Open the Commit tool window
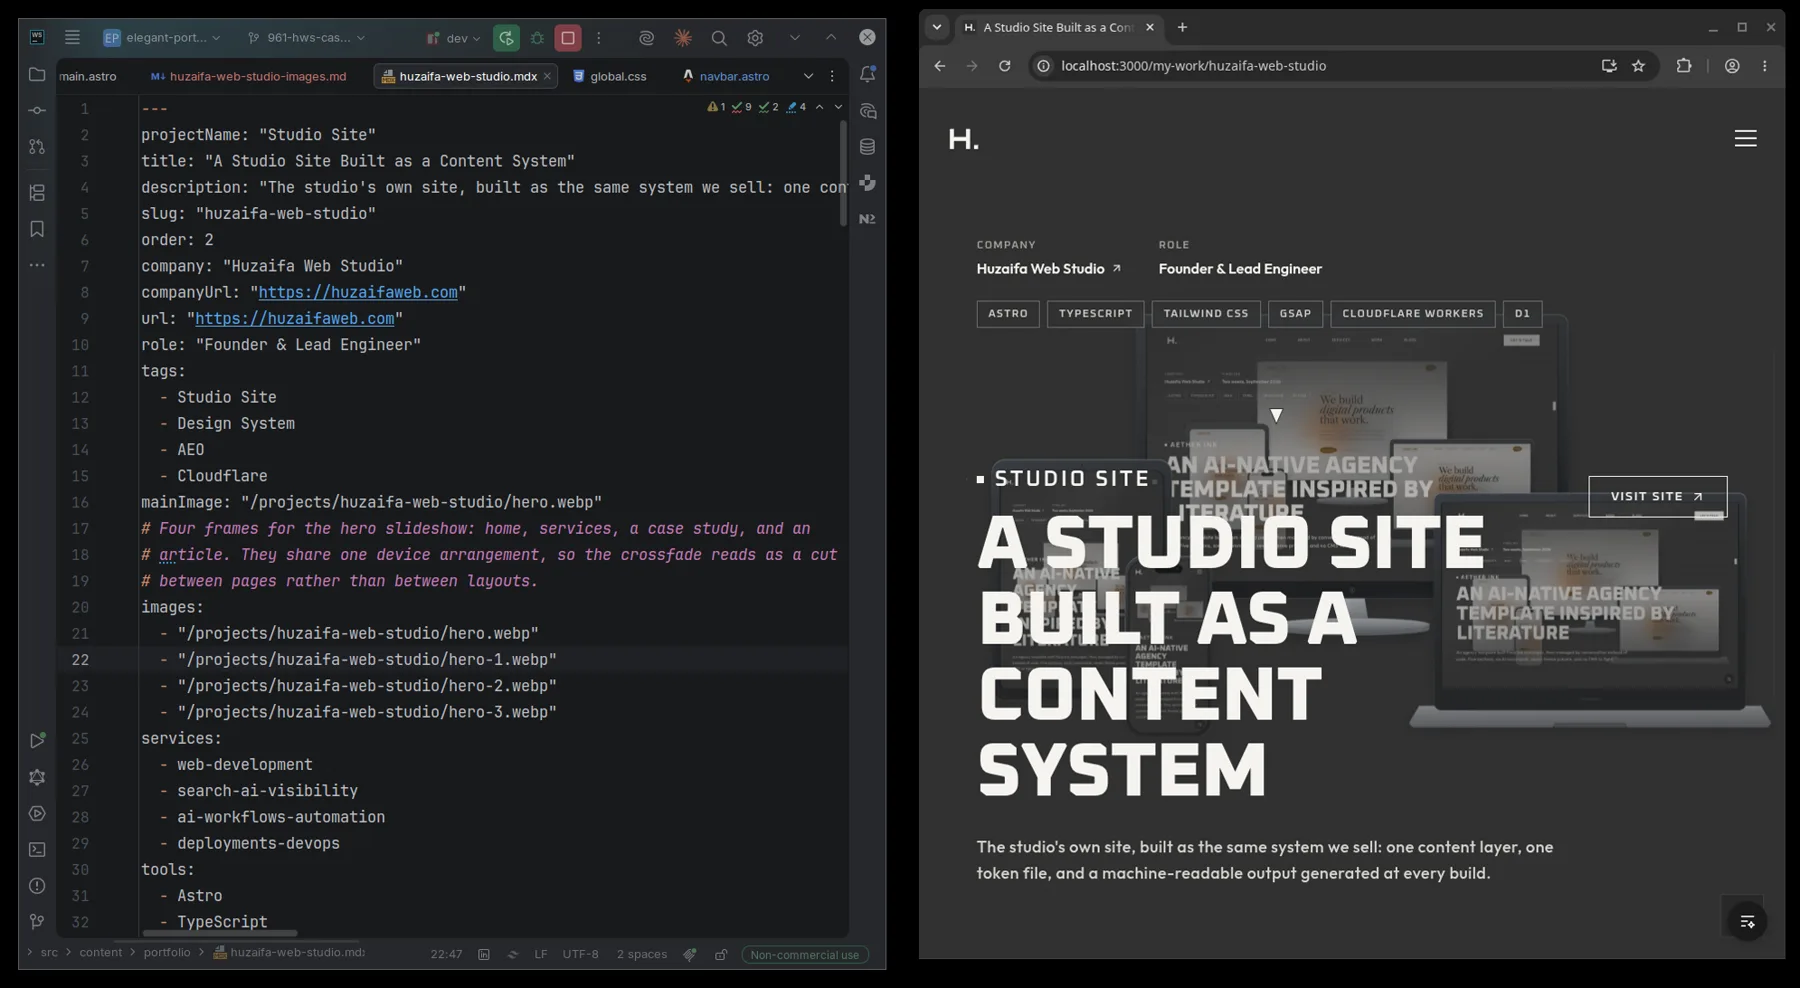The image size is (1800, 988). [37, 110]
